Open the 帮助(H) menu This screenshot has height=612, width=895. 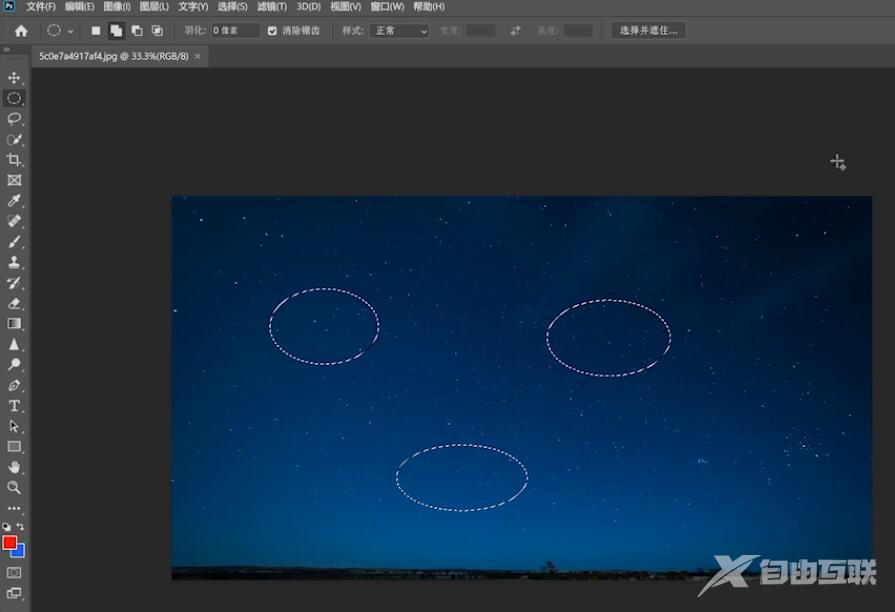coord(429,7)
